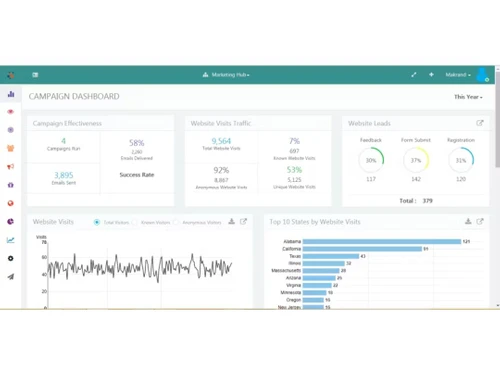This screenshot has height=375, width=500.
Task: Toggle the sidebar menu icon in header
Action: pos(35,75)
